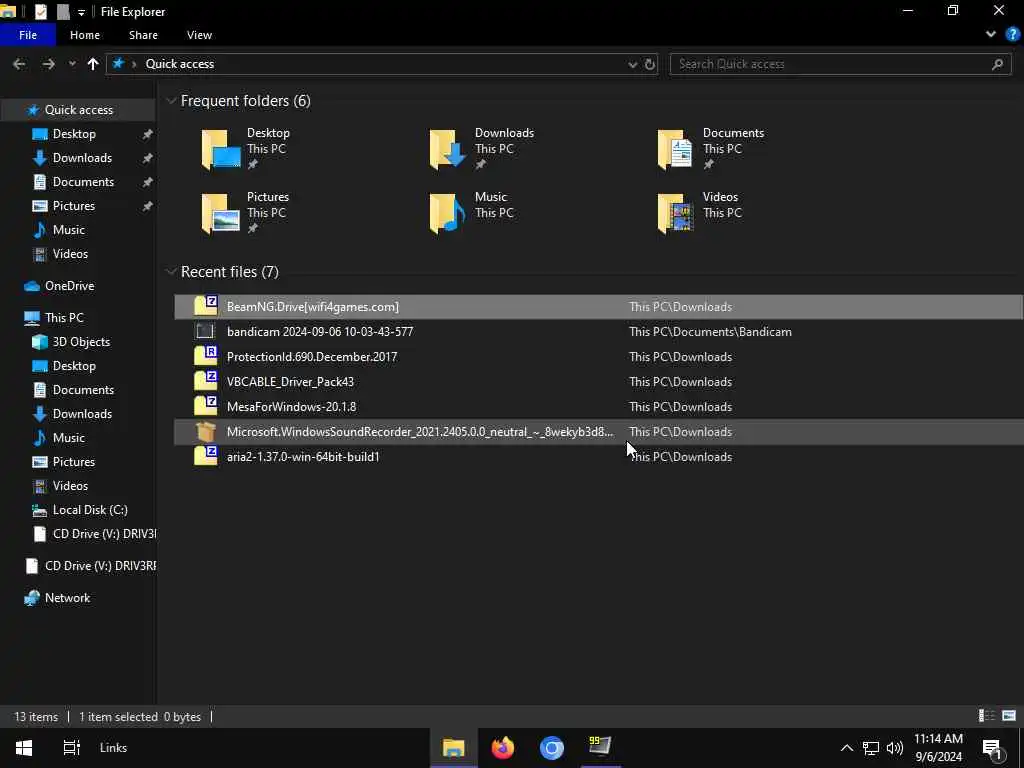Click the Music folder icon in Frequent folders
The height and width of the screenshot is (768, 1024).
[x=448, y=214]
